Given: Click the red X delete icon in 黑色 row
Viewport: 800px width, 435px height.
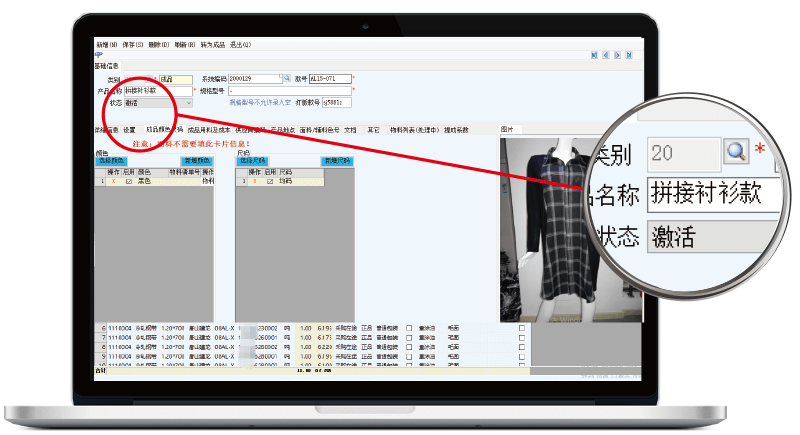Looking at the screenshot, I should click(113, 181).
